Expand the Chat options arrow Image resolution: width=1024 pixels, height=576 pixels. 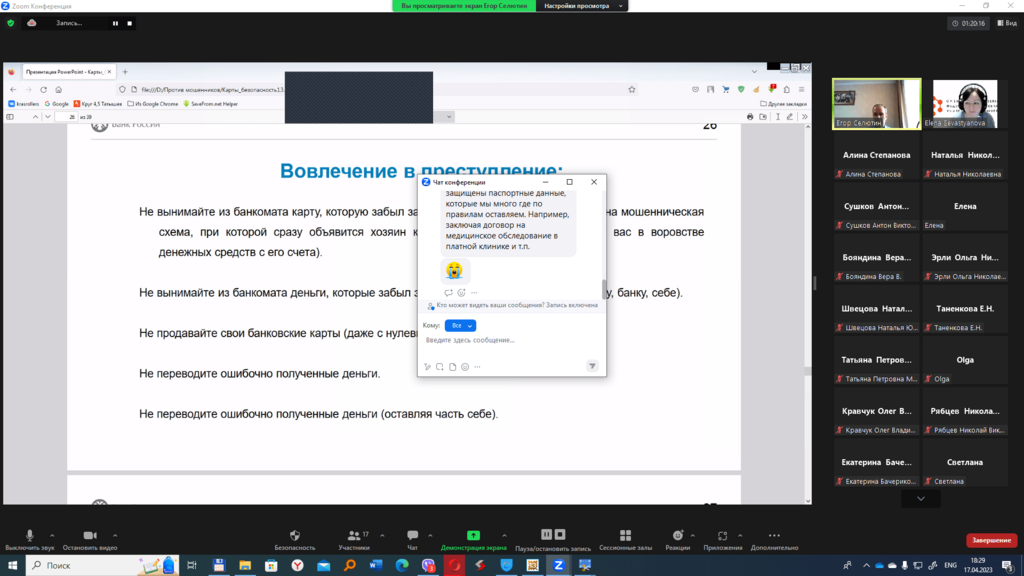point(430,536)
